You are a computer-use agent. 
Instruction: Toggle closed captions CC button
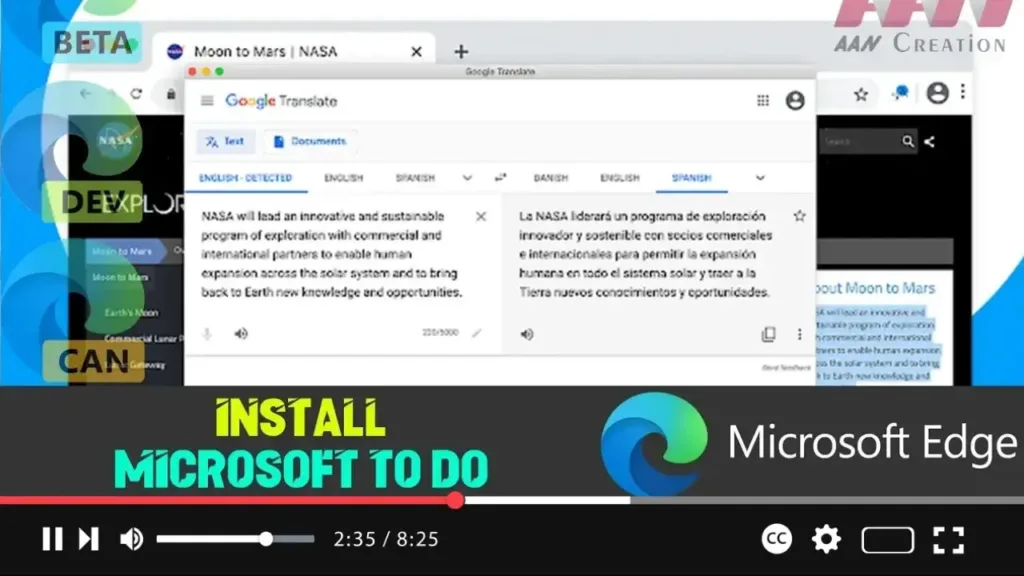click(777, 539)
